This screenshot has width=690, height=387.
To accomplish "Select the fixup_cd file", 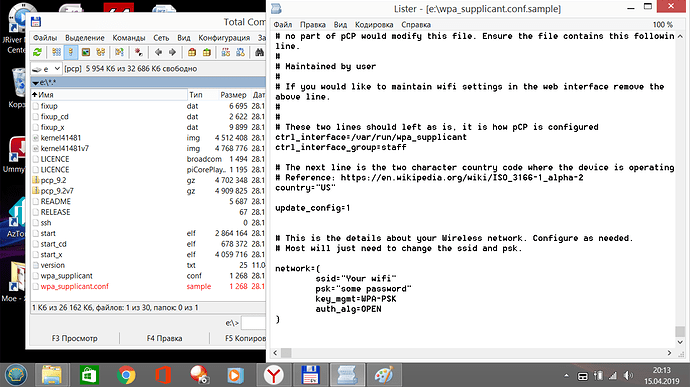I will click(148, 117).
